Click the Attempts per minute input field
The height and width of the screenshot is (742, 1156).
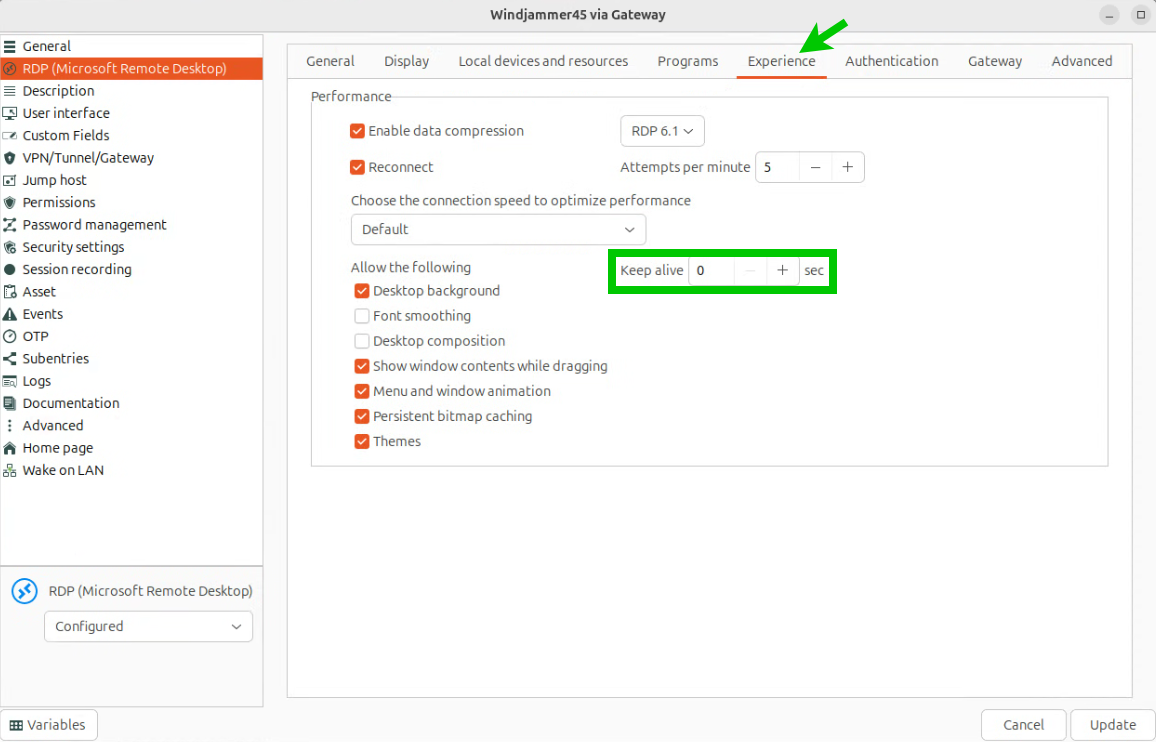coord(777,167)
